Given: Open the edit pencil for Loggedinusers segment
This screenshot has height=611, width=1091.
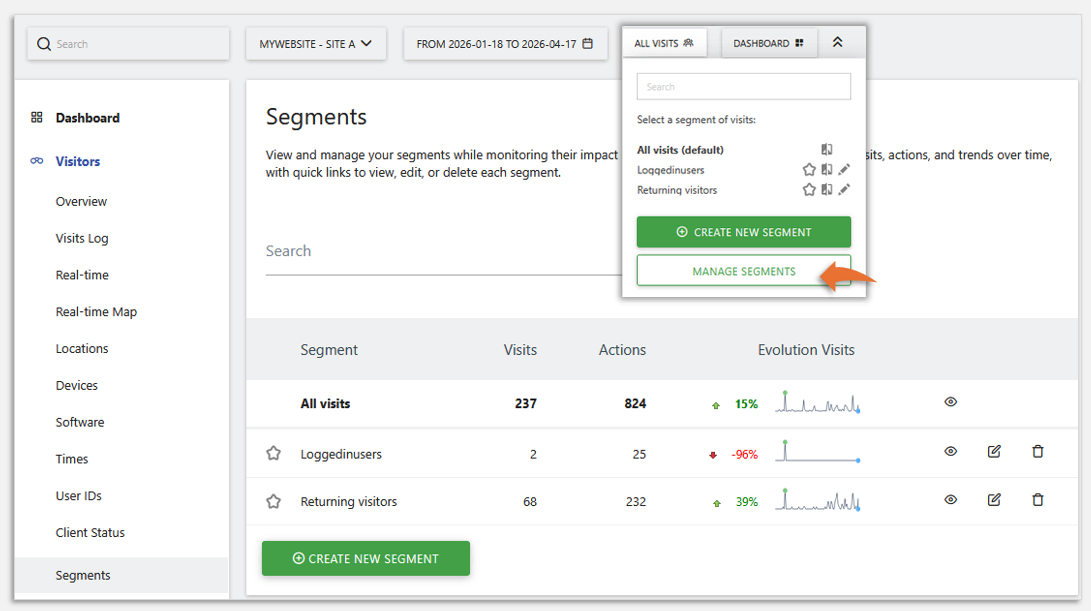Looking at the screenshot, I should point(844,169).
